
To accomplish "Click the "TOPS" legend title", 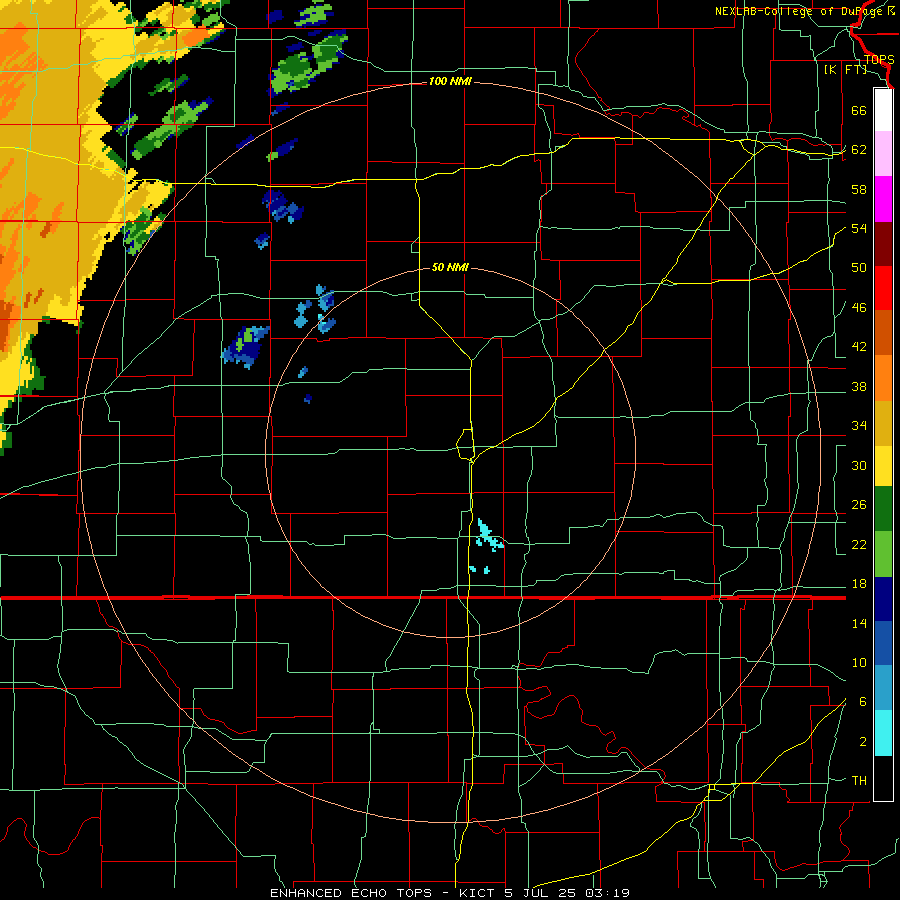I will click(x=879, y=60).
